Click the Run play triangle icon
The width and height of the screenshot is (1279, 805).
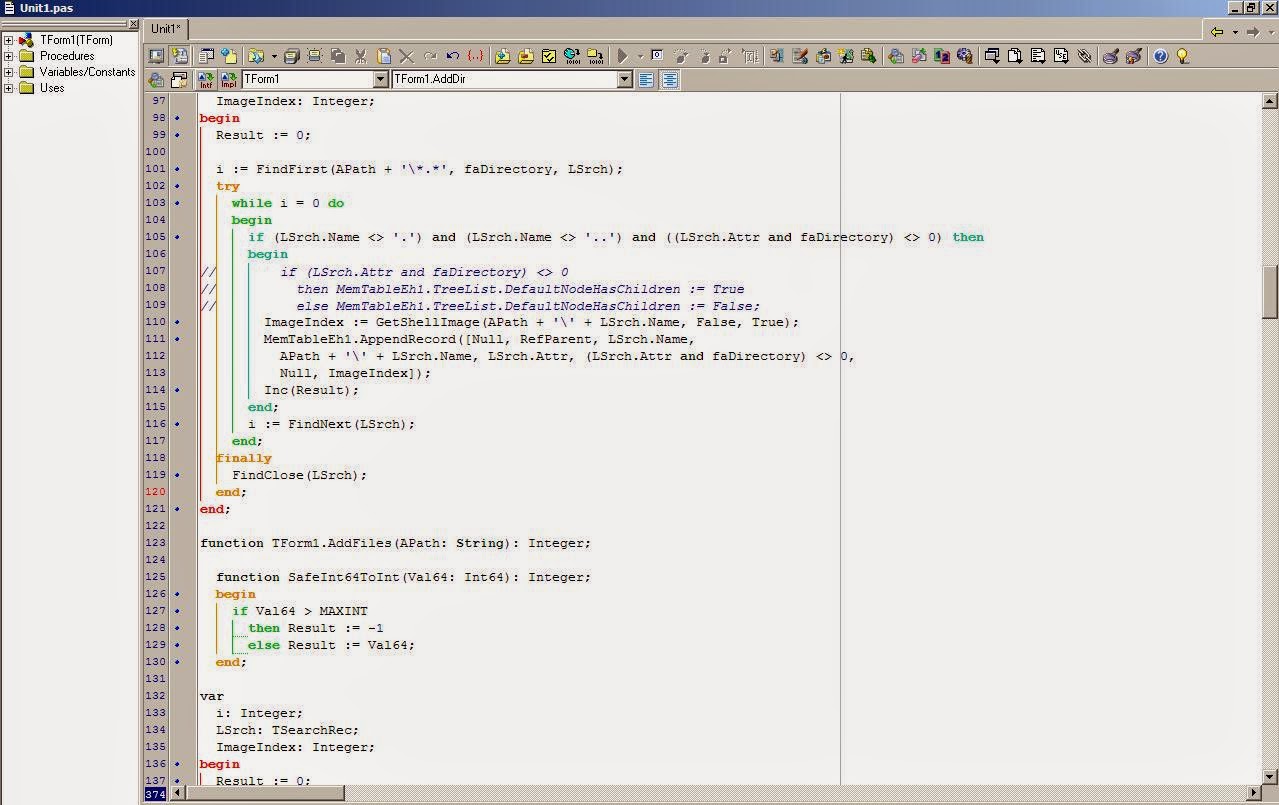point(621,56)
